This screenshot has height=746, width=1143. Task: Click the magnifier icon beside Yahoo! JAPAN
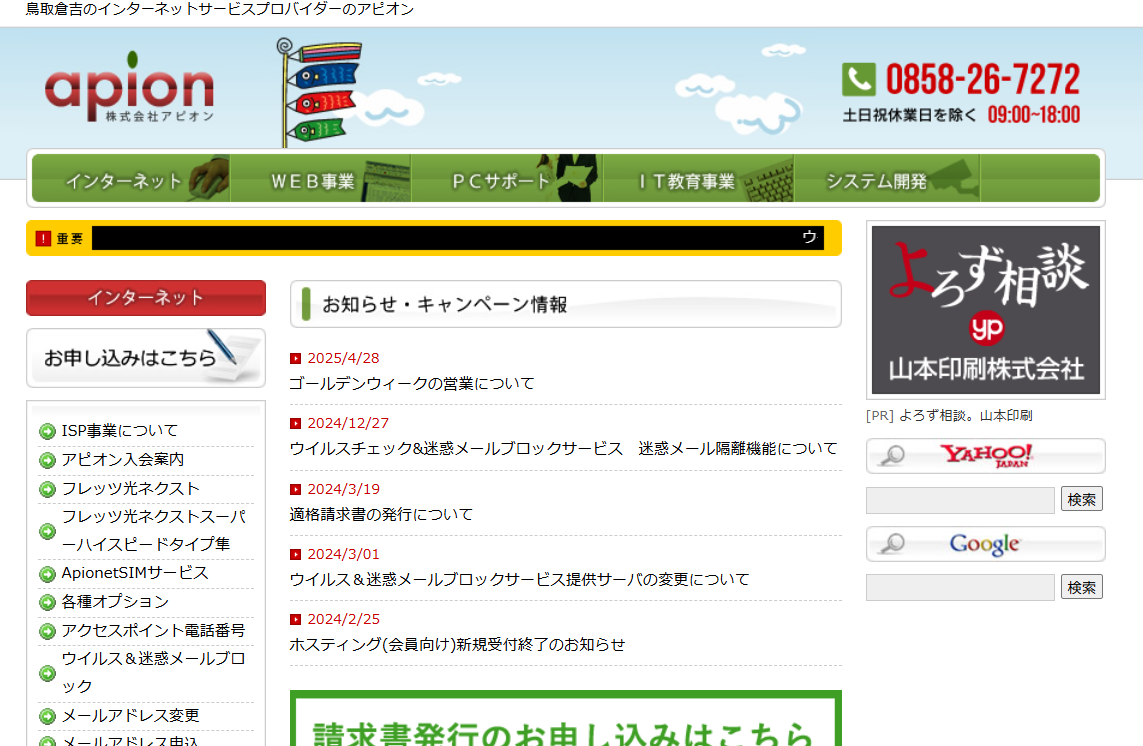(894, 456)
